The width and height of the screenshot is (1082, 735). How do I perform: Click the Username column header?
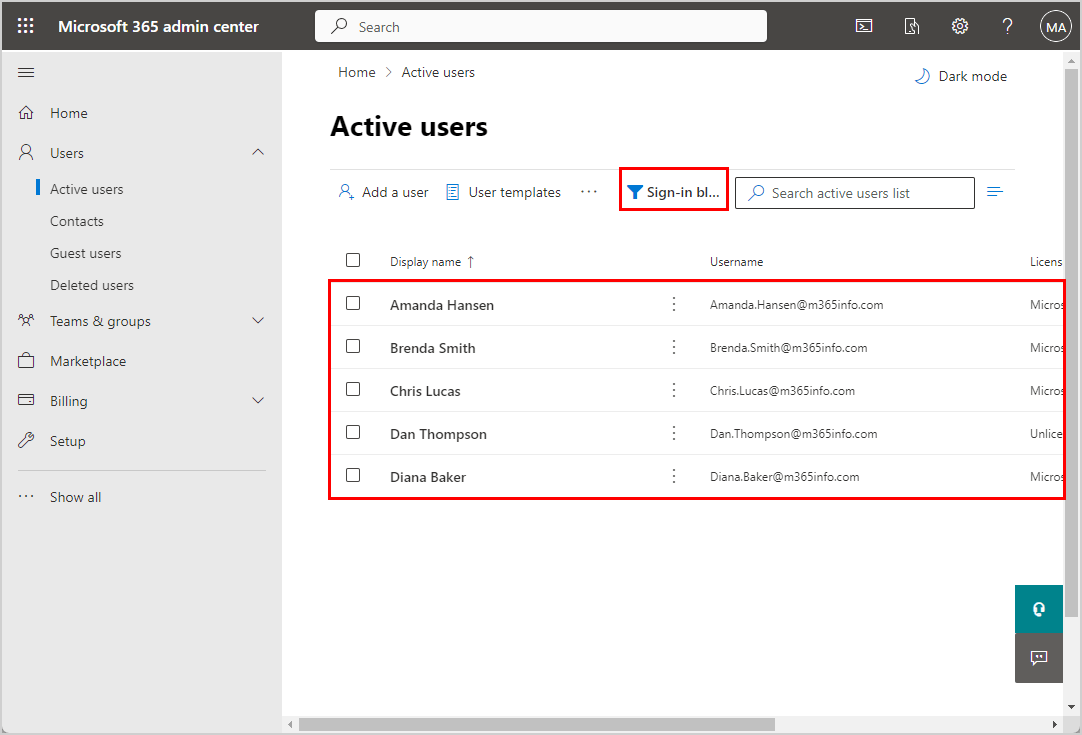(736, 262)
